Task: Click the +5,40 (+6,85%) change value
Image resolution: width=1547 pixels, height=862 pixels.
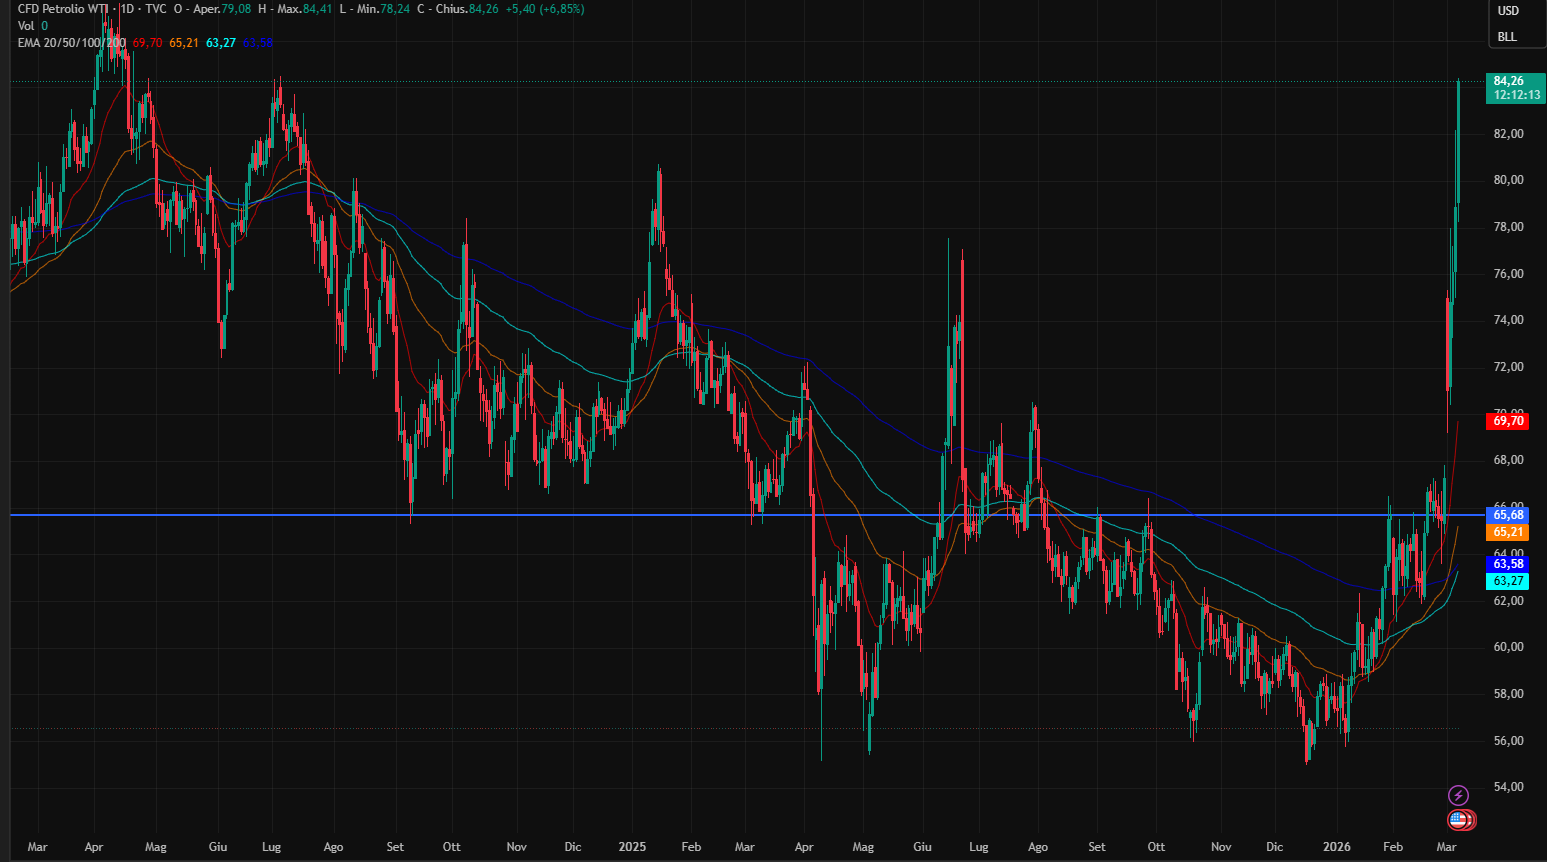Action: tap(545, 9)
